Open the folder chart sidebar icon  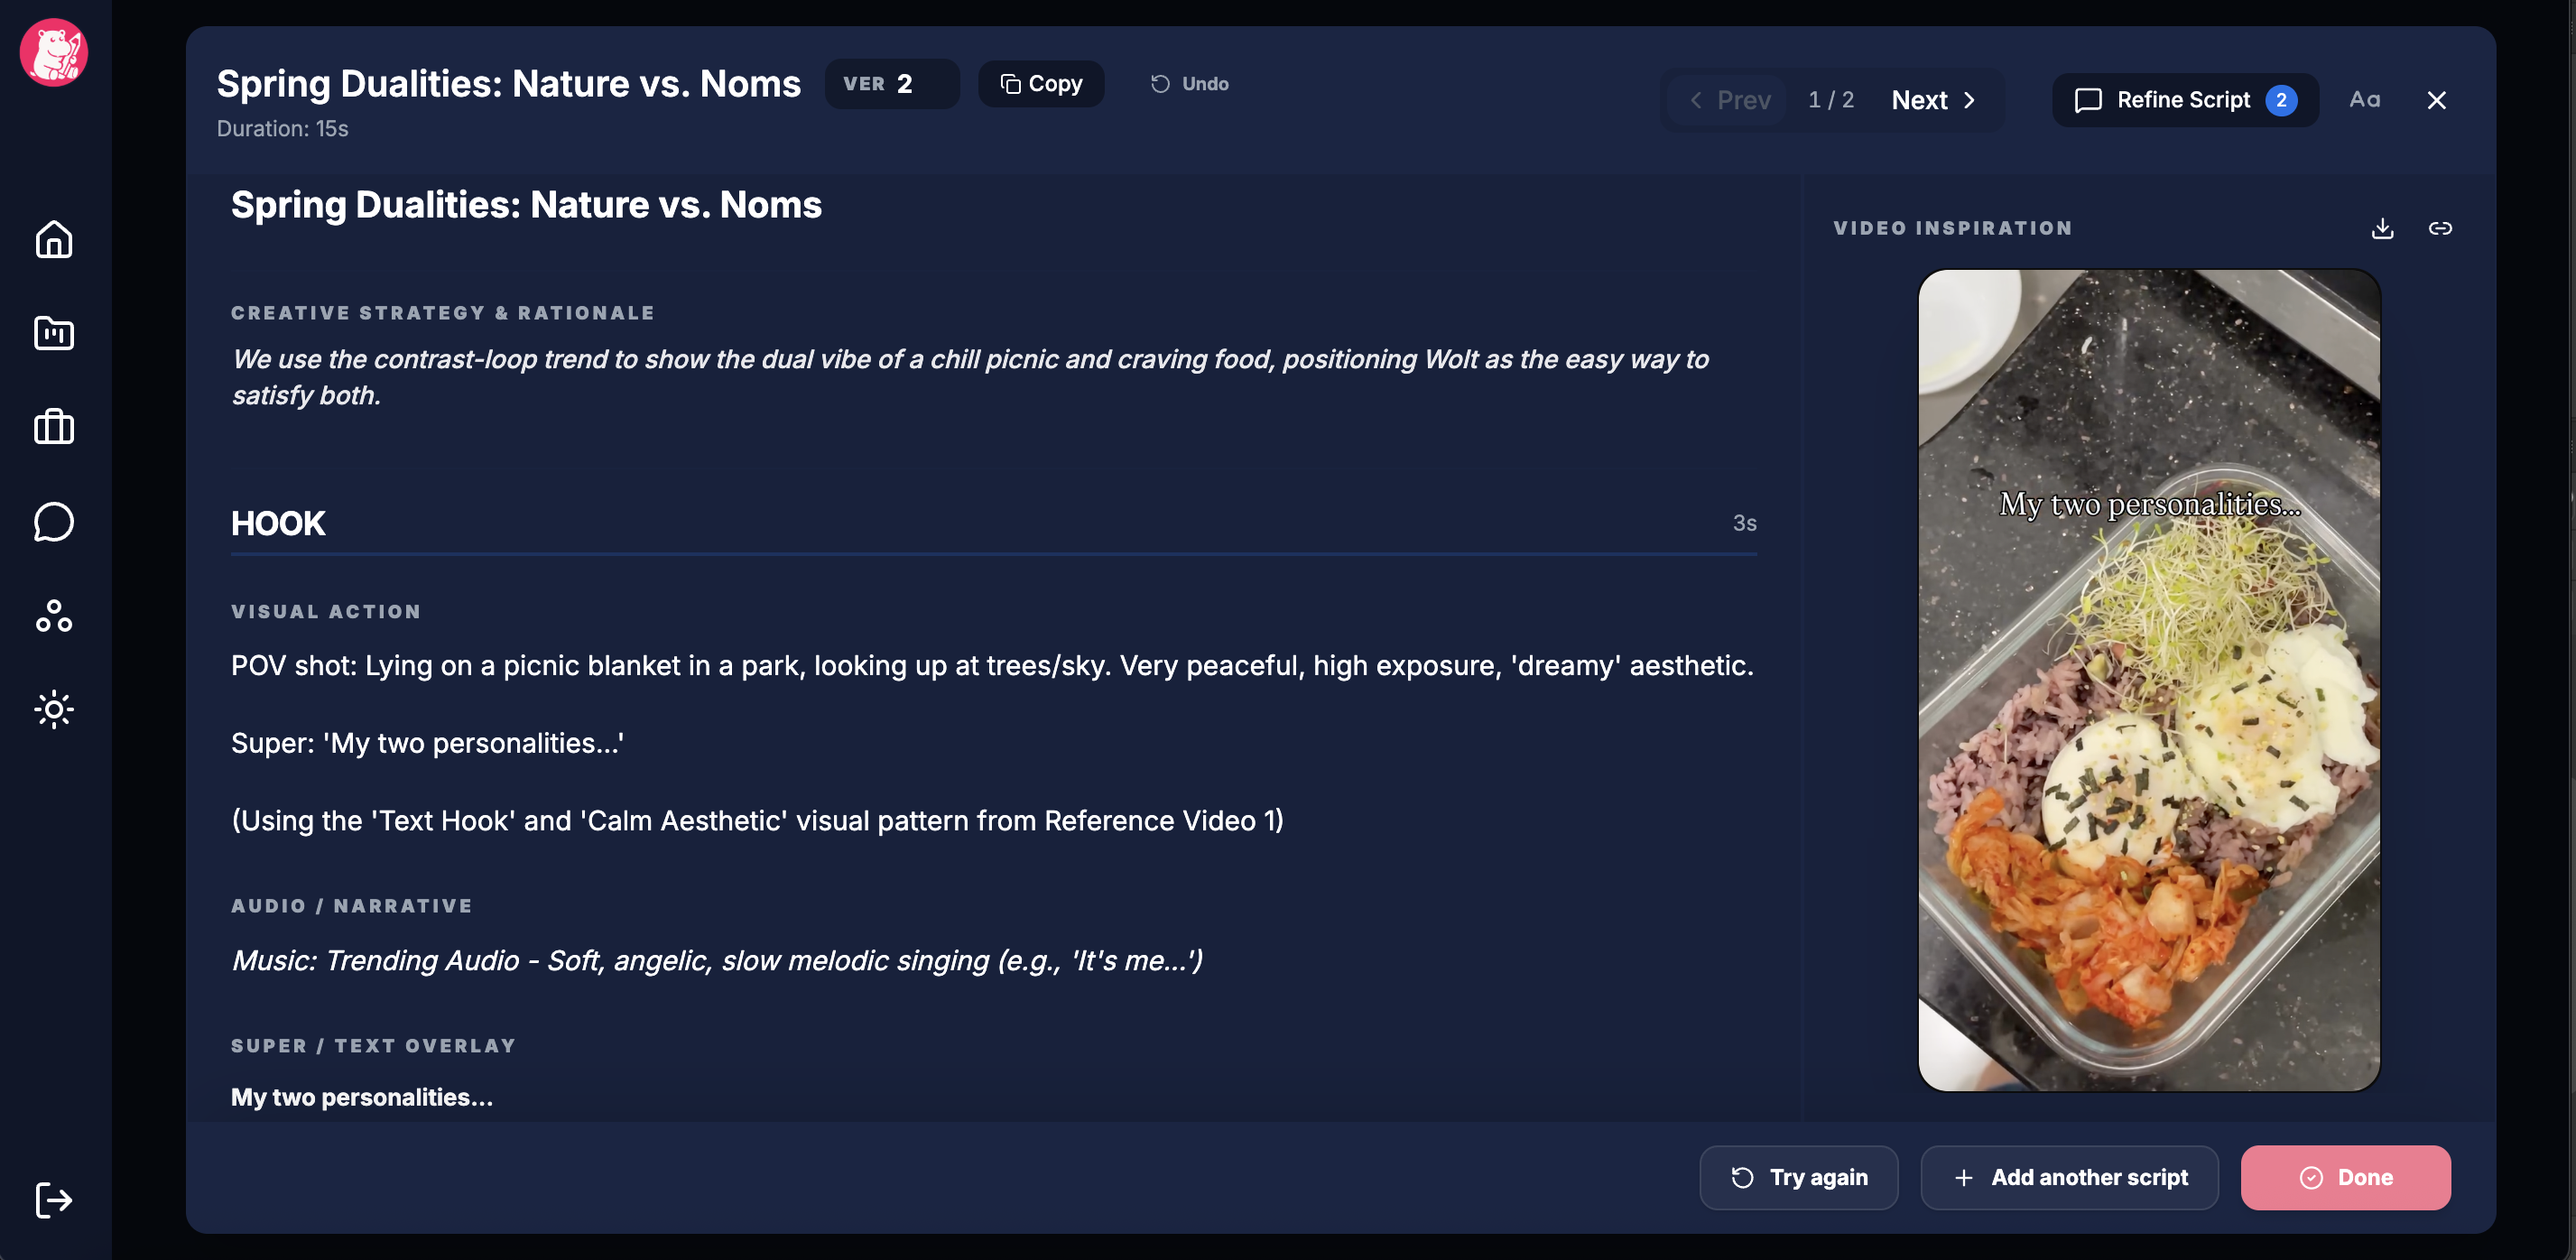pos(54,333)
